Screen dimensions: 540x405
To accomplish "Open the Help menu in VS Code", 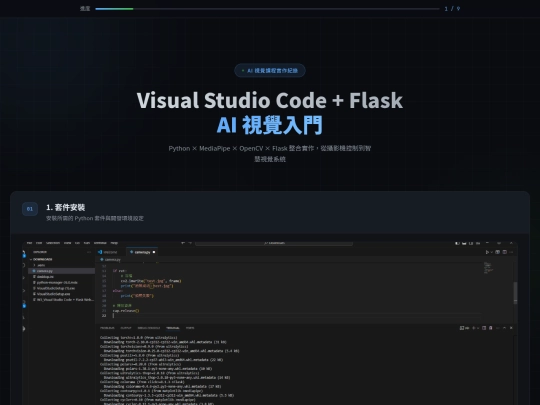I will click(x=114, y=243).
